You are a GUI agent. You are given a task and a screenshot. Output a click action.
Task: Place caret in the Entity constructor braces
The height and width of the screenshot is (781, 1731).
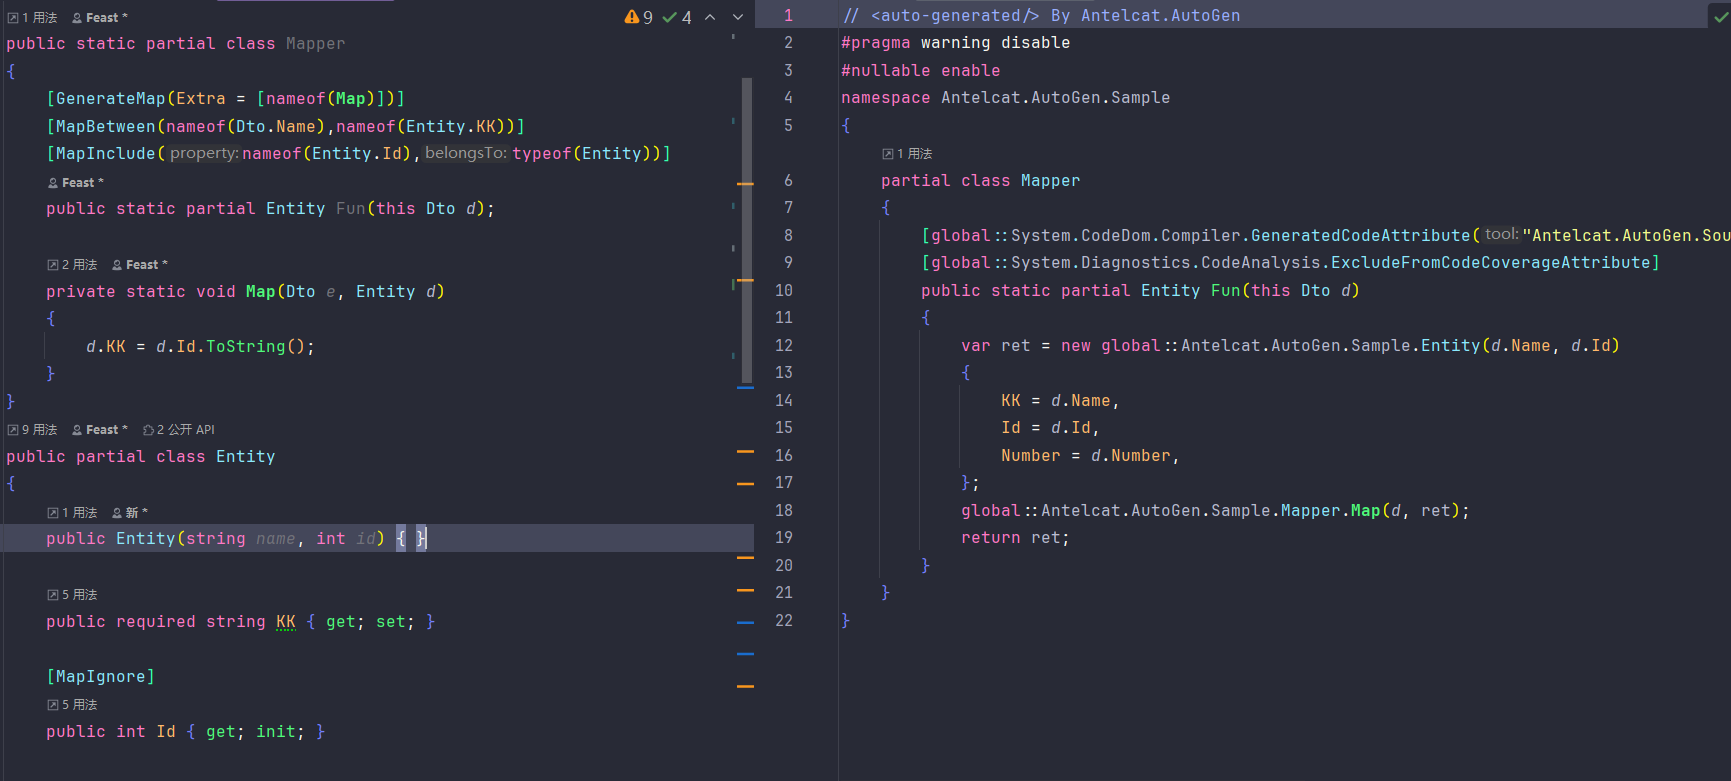click(x=411, y=538)
